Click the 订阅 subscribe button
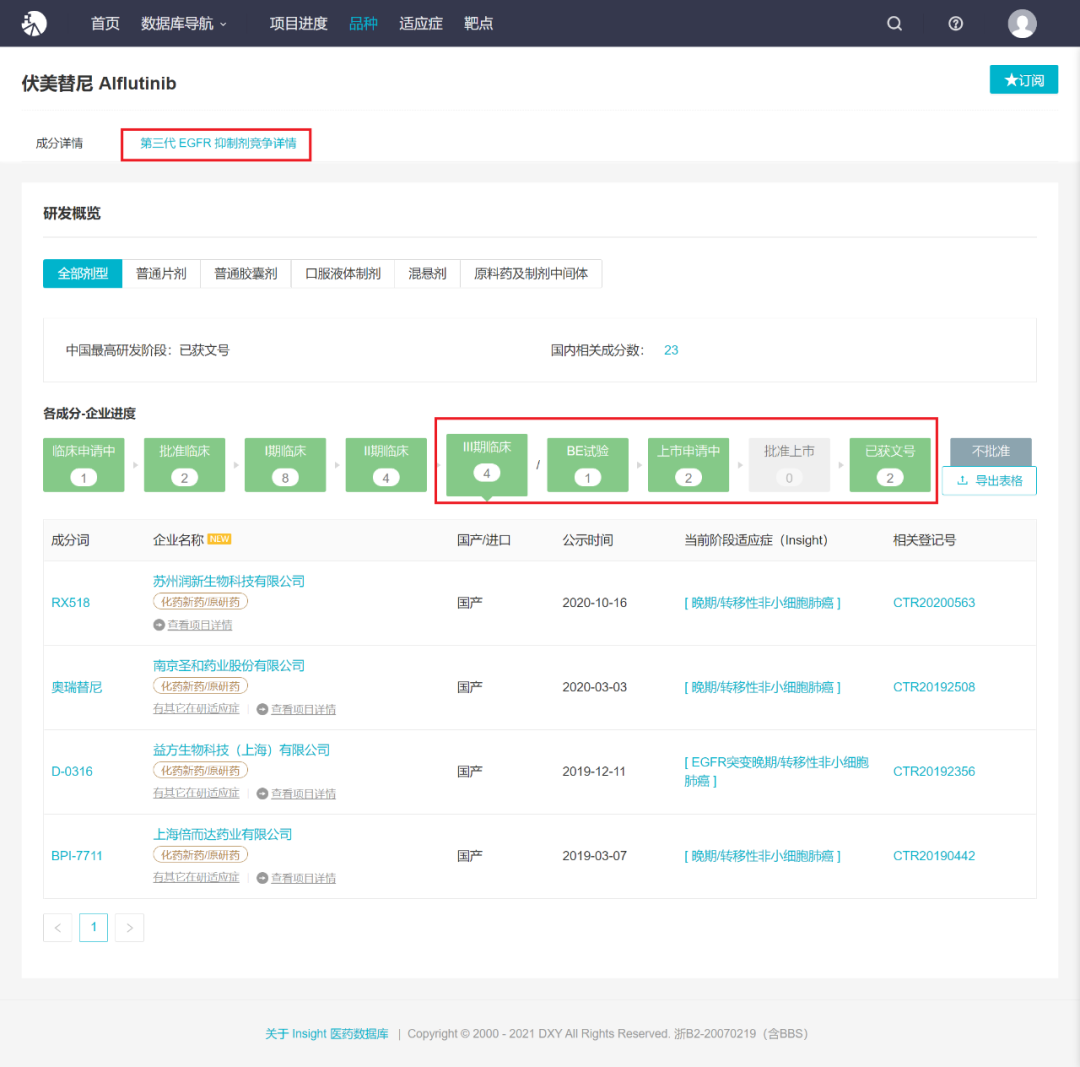Image resolution: width=1080 pixels, height=1067 pixels. 1024,80
